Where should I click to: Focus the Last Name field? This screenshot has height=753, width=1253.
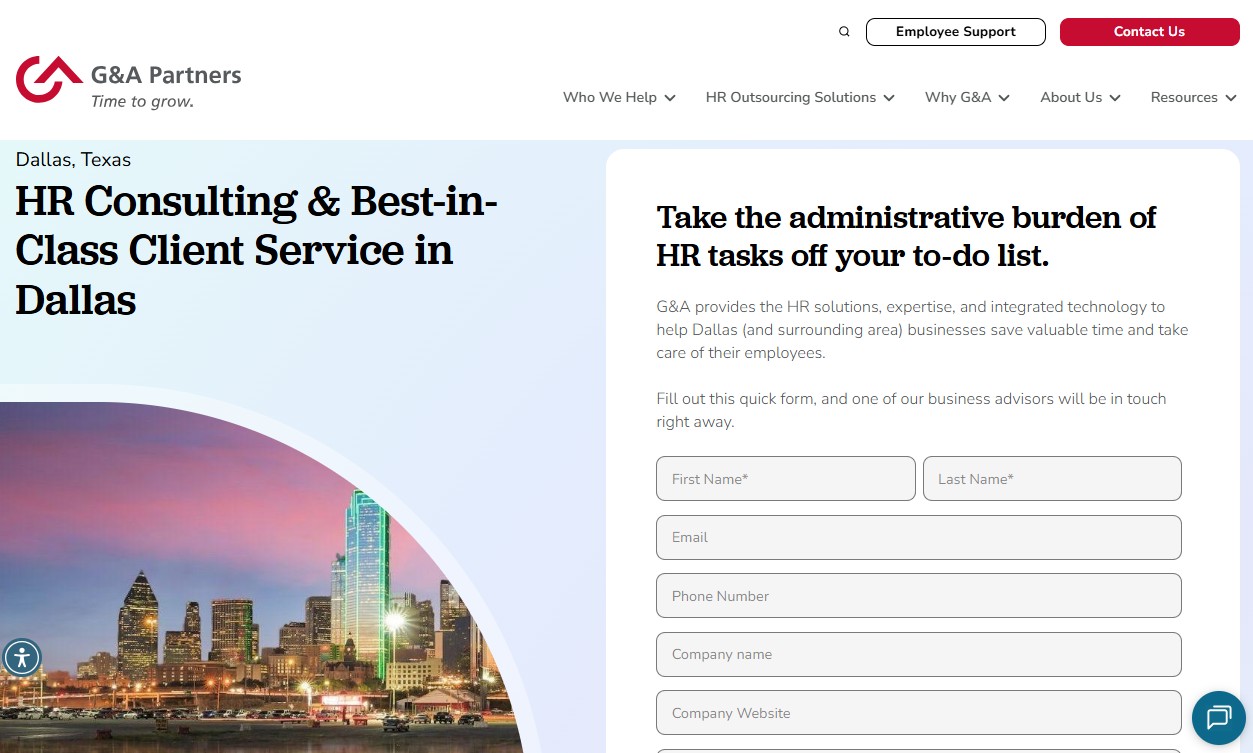(x=1052, y=479)
